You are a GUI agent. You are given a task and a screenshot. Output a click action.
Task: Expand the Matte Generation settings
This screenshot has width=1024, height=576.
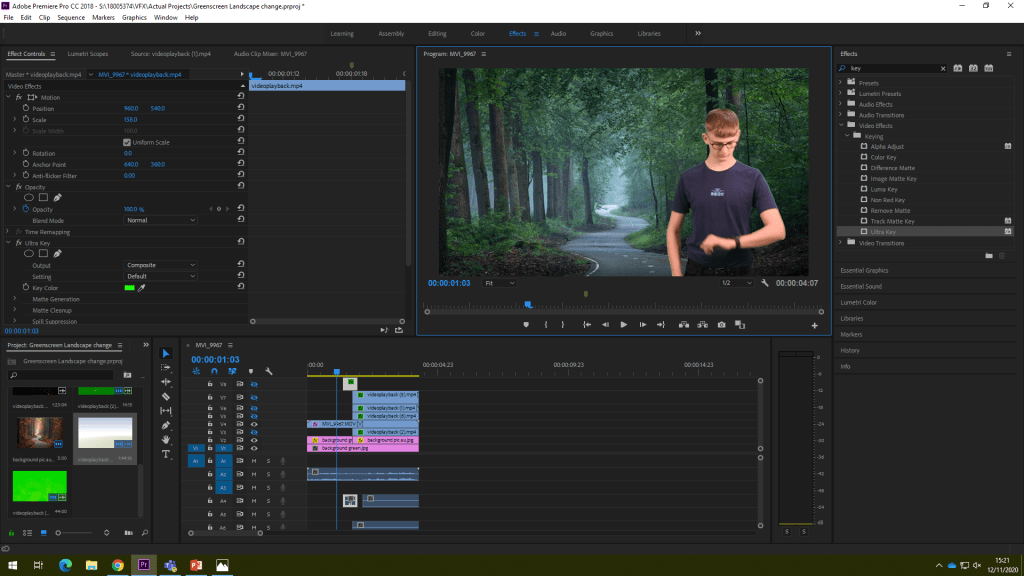click(x=14, y=299)
